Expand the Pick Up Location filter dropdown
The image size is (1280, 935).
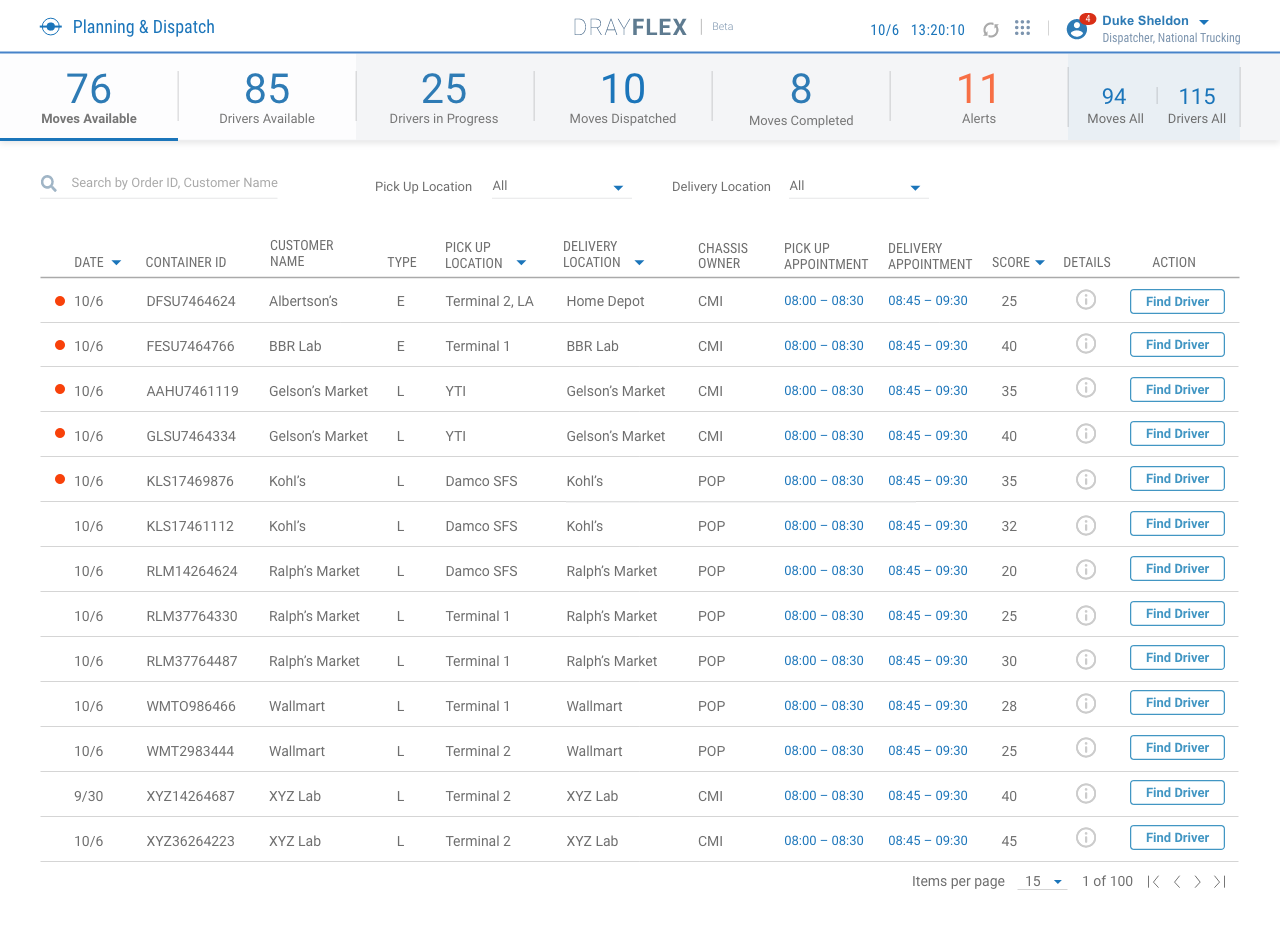[618, 187]
